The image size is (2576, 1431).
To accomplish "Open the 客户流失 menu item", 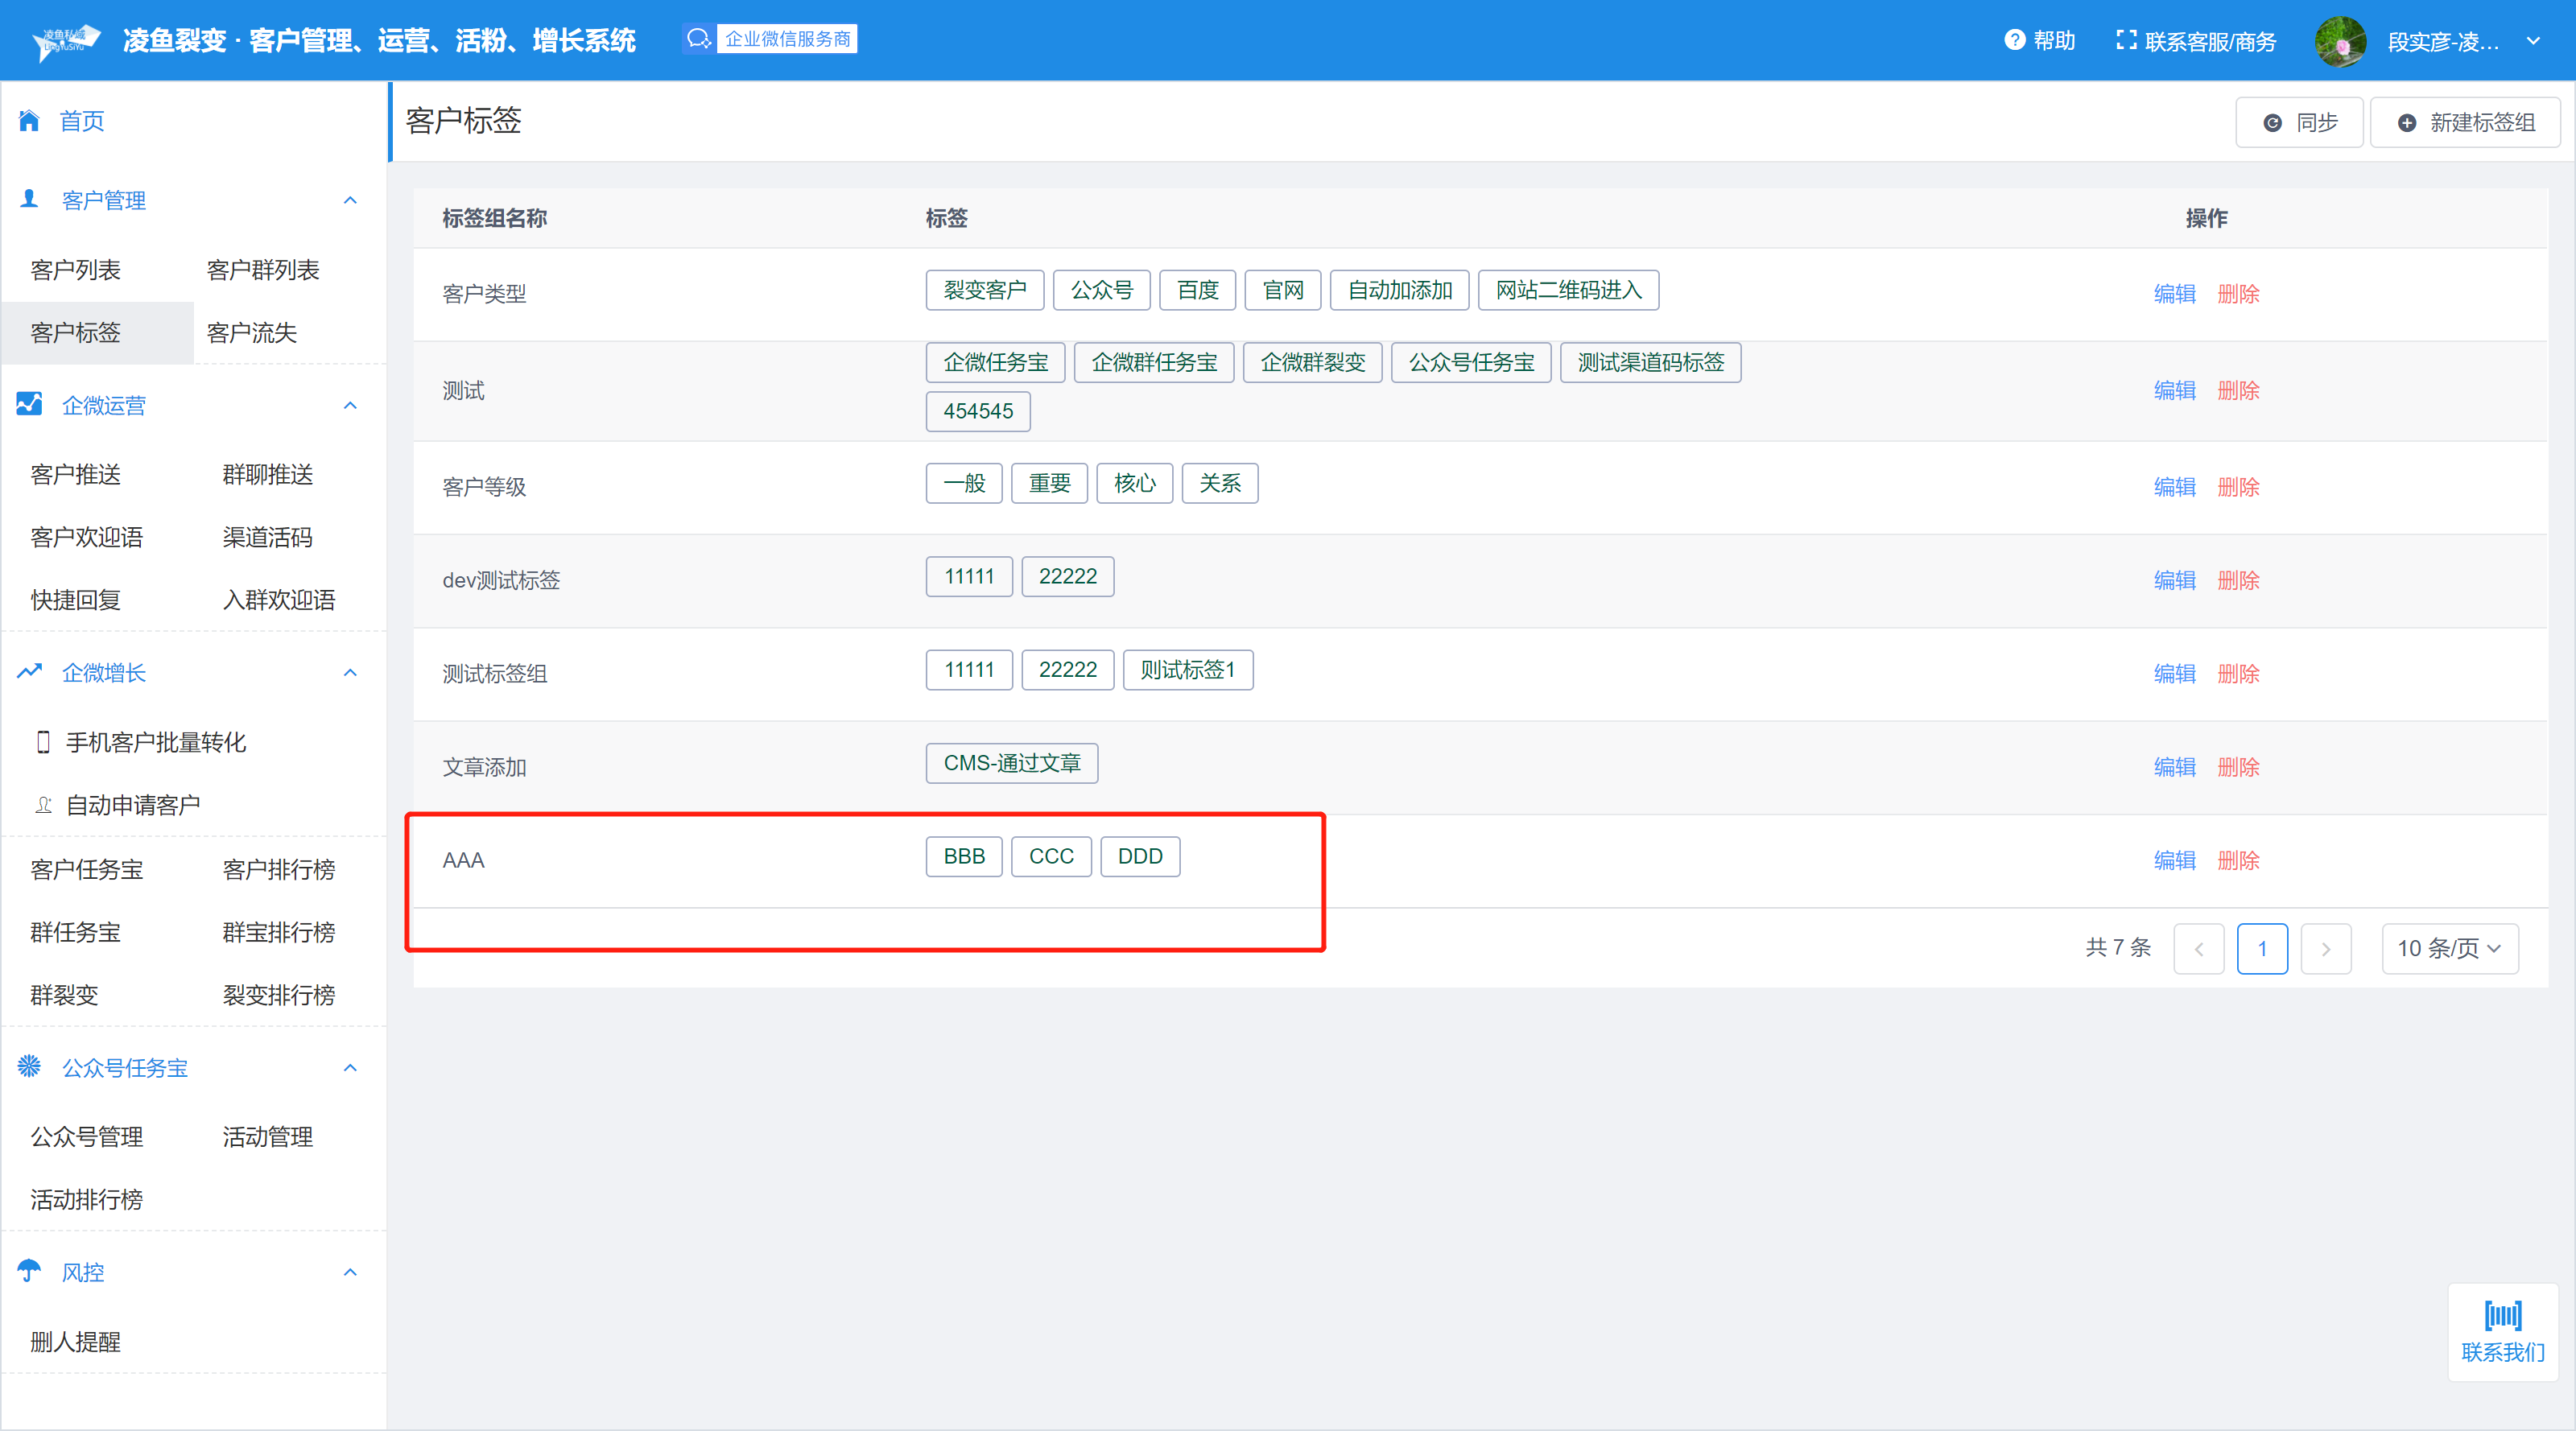I will click(252, 333).
